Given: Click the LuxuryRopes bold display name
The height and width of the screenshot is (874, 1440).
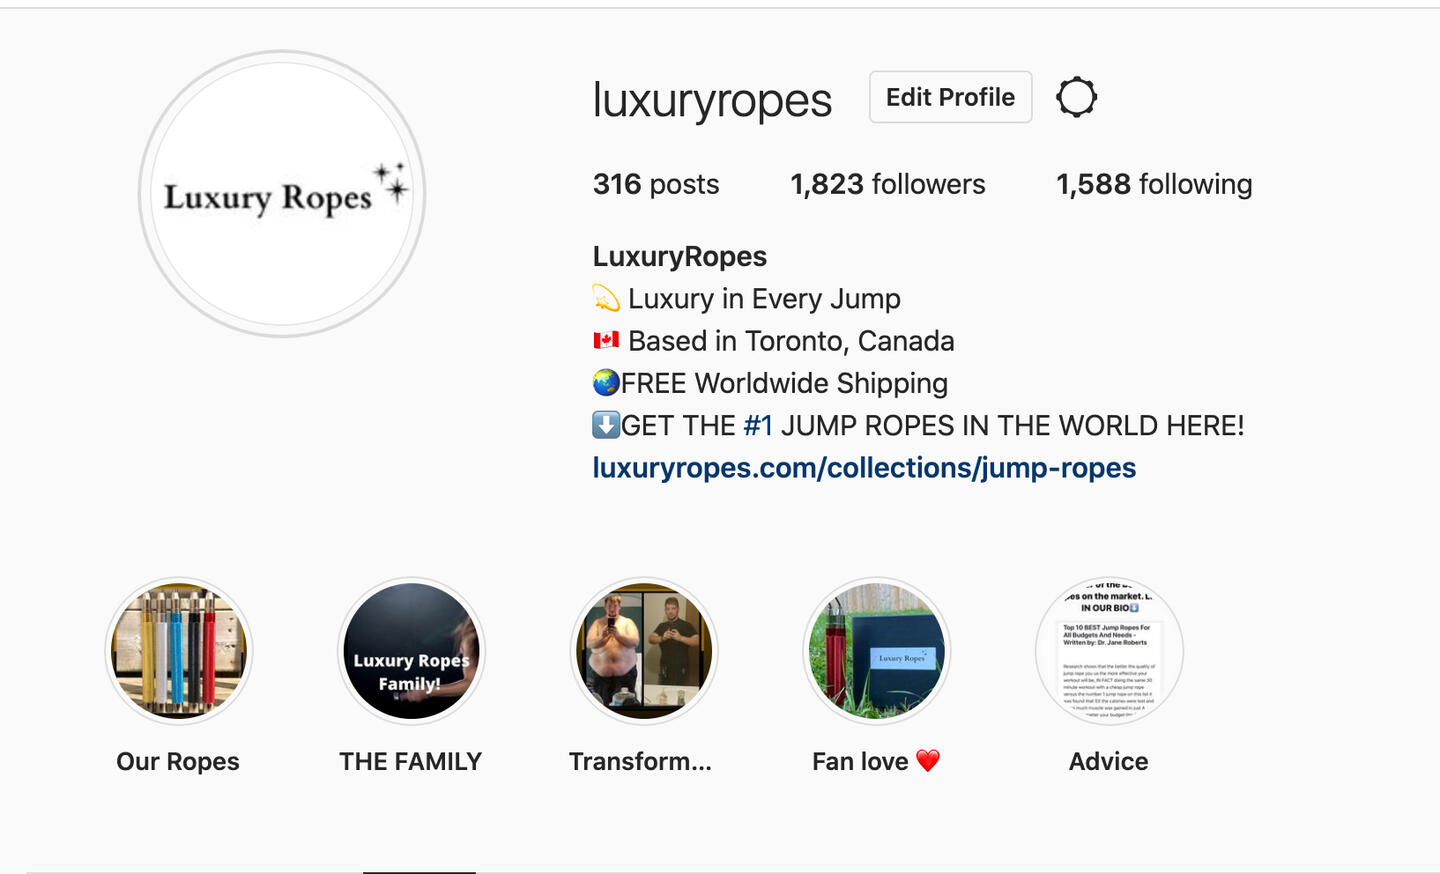Looking at the screenshot, I should pos(680,257).
